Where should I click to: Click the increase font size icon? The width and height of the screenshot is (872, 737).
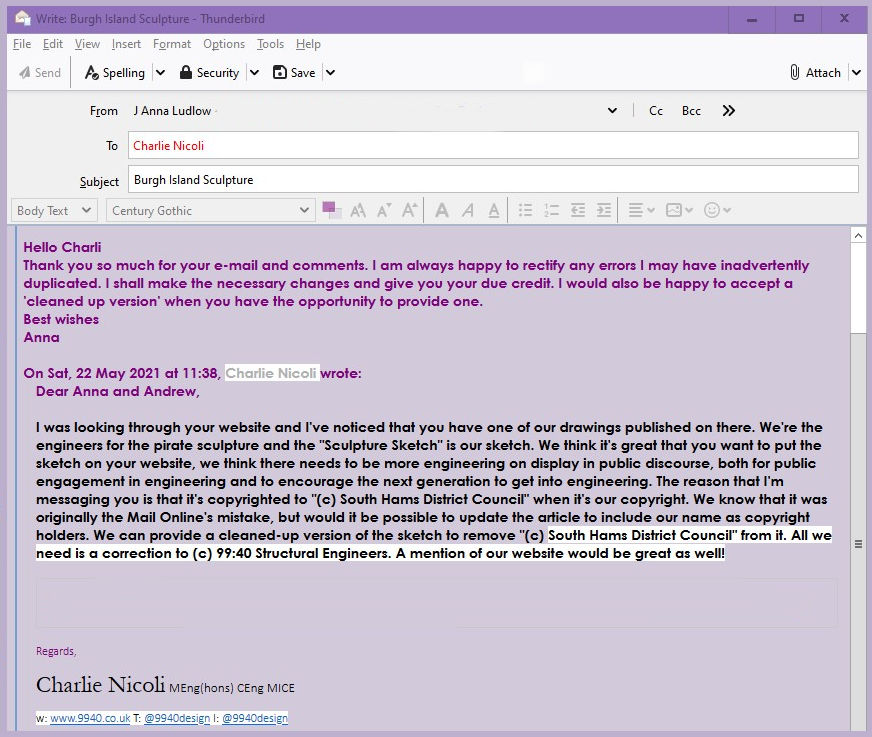tap(408, 210)
